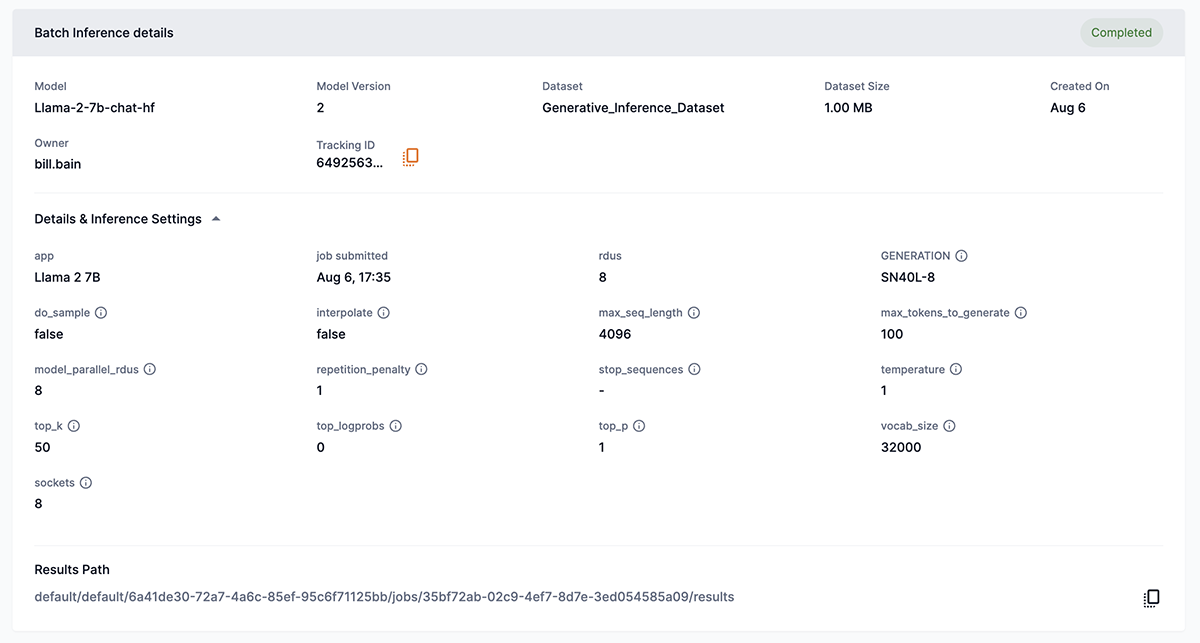Click the interpolate info icon
The width and height of the screenshot is (1200, 643).
pyautogui.click(x=386, y=312)
